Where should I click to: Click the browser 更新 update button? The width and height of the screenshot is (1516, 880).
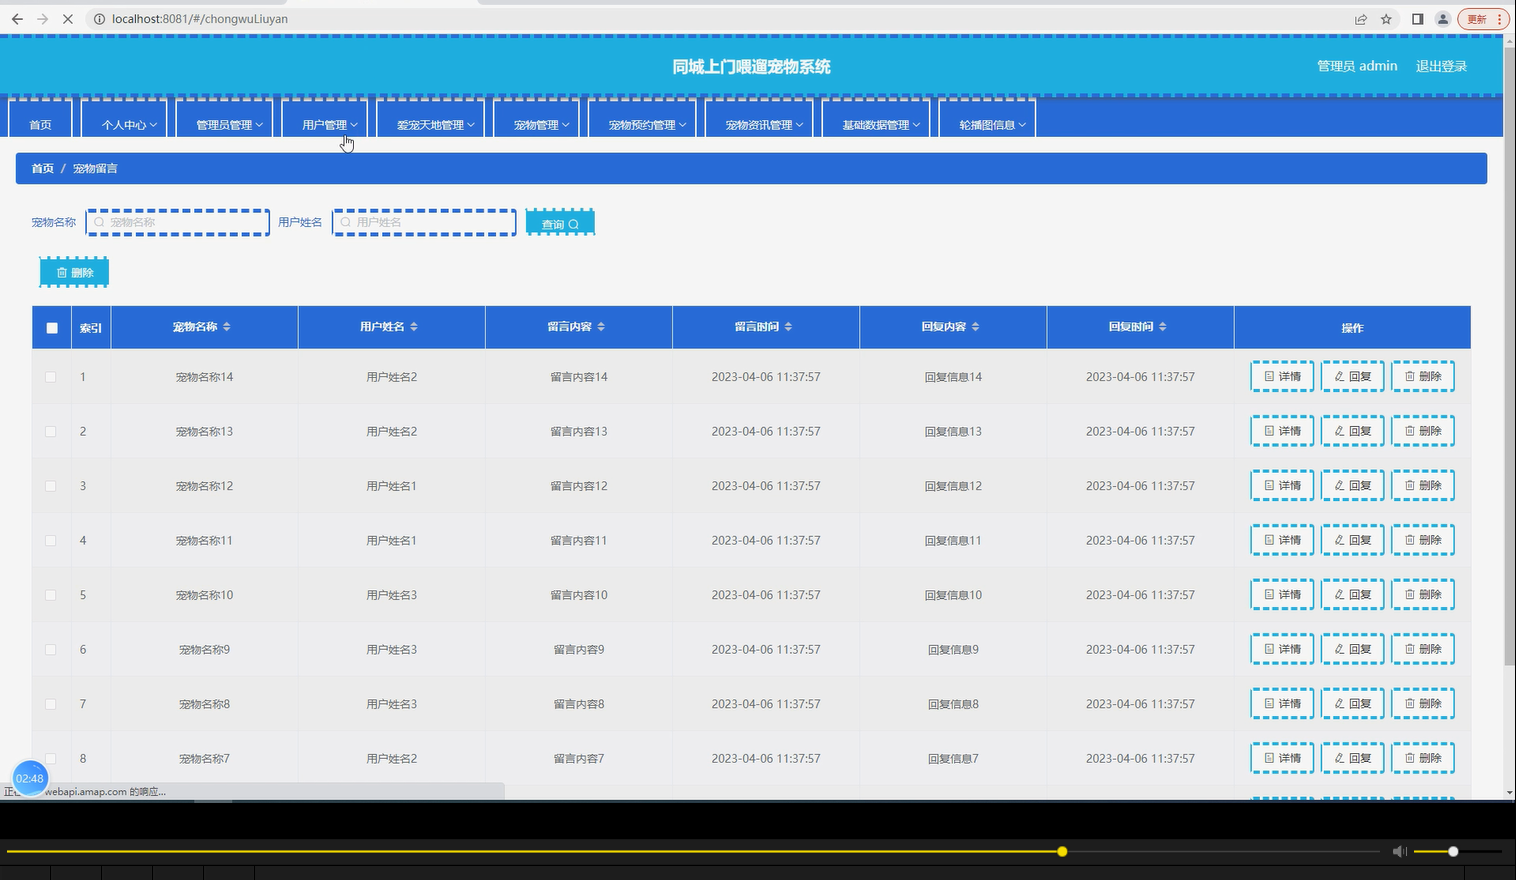point(1482,19)
